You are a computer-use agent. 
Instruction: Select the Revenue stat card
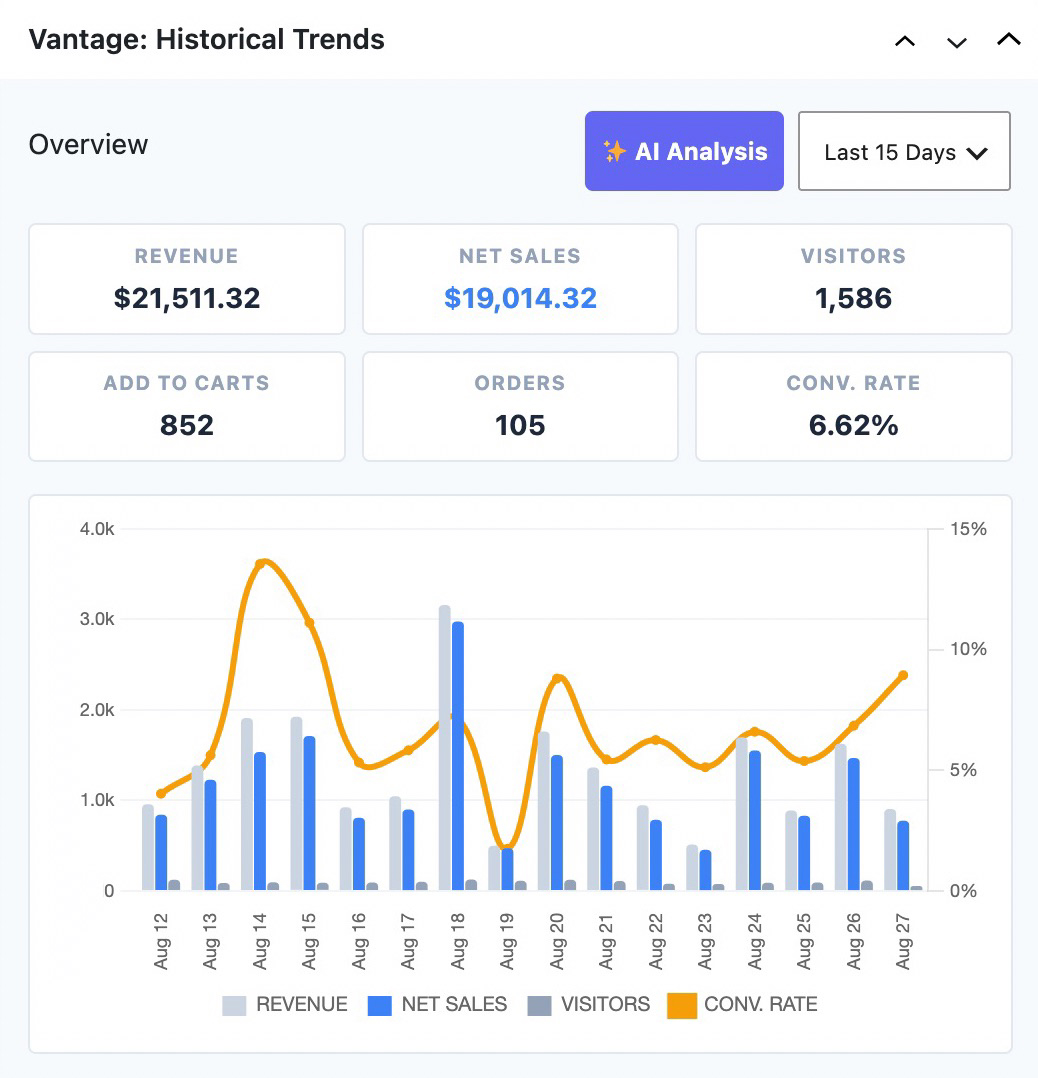point(187,279)
